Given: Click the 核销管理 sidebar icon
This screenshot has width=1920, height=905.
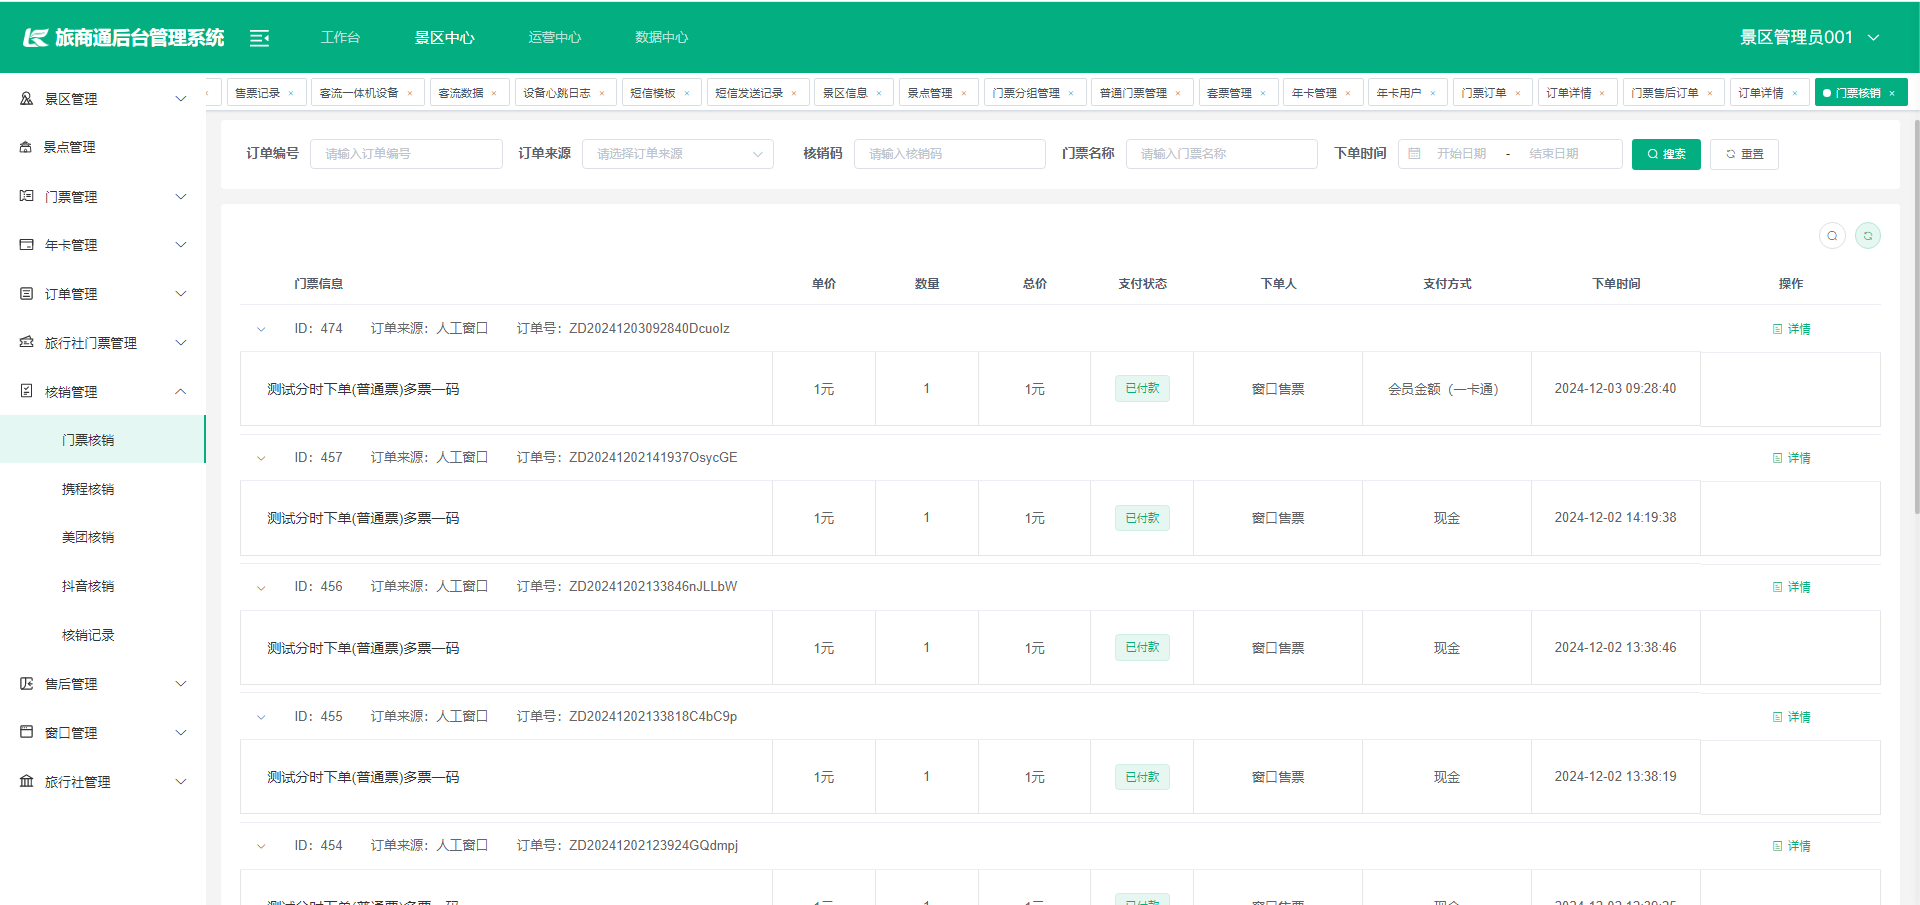Looking at the screenshot, I should click(27, 392).
